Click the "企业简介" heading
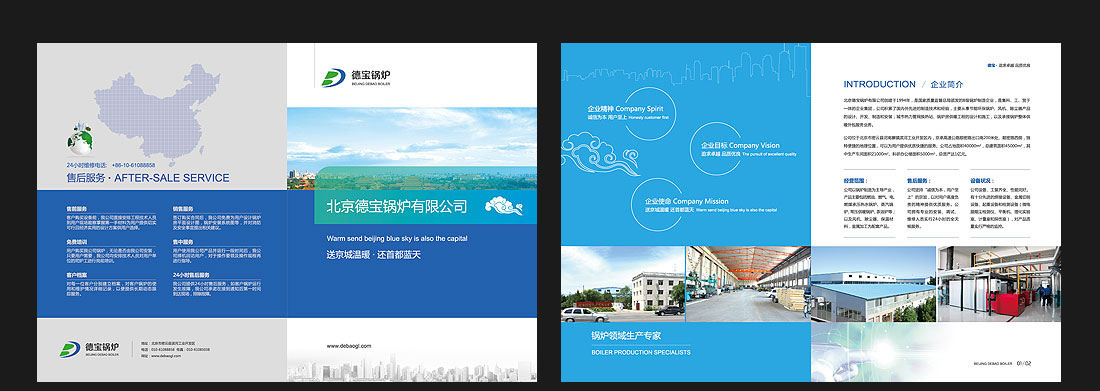This screenshot has width=1100, height=391. tap(946, 84)
